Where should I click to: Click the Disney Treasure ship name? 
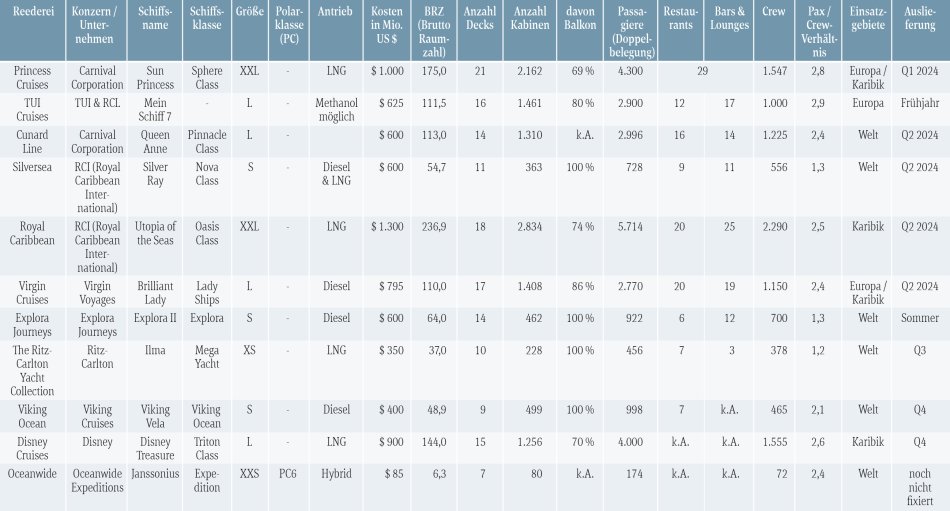[x=155, y=449]
